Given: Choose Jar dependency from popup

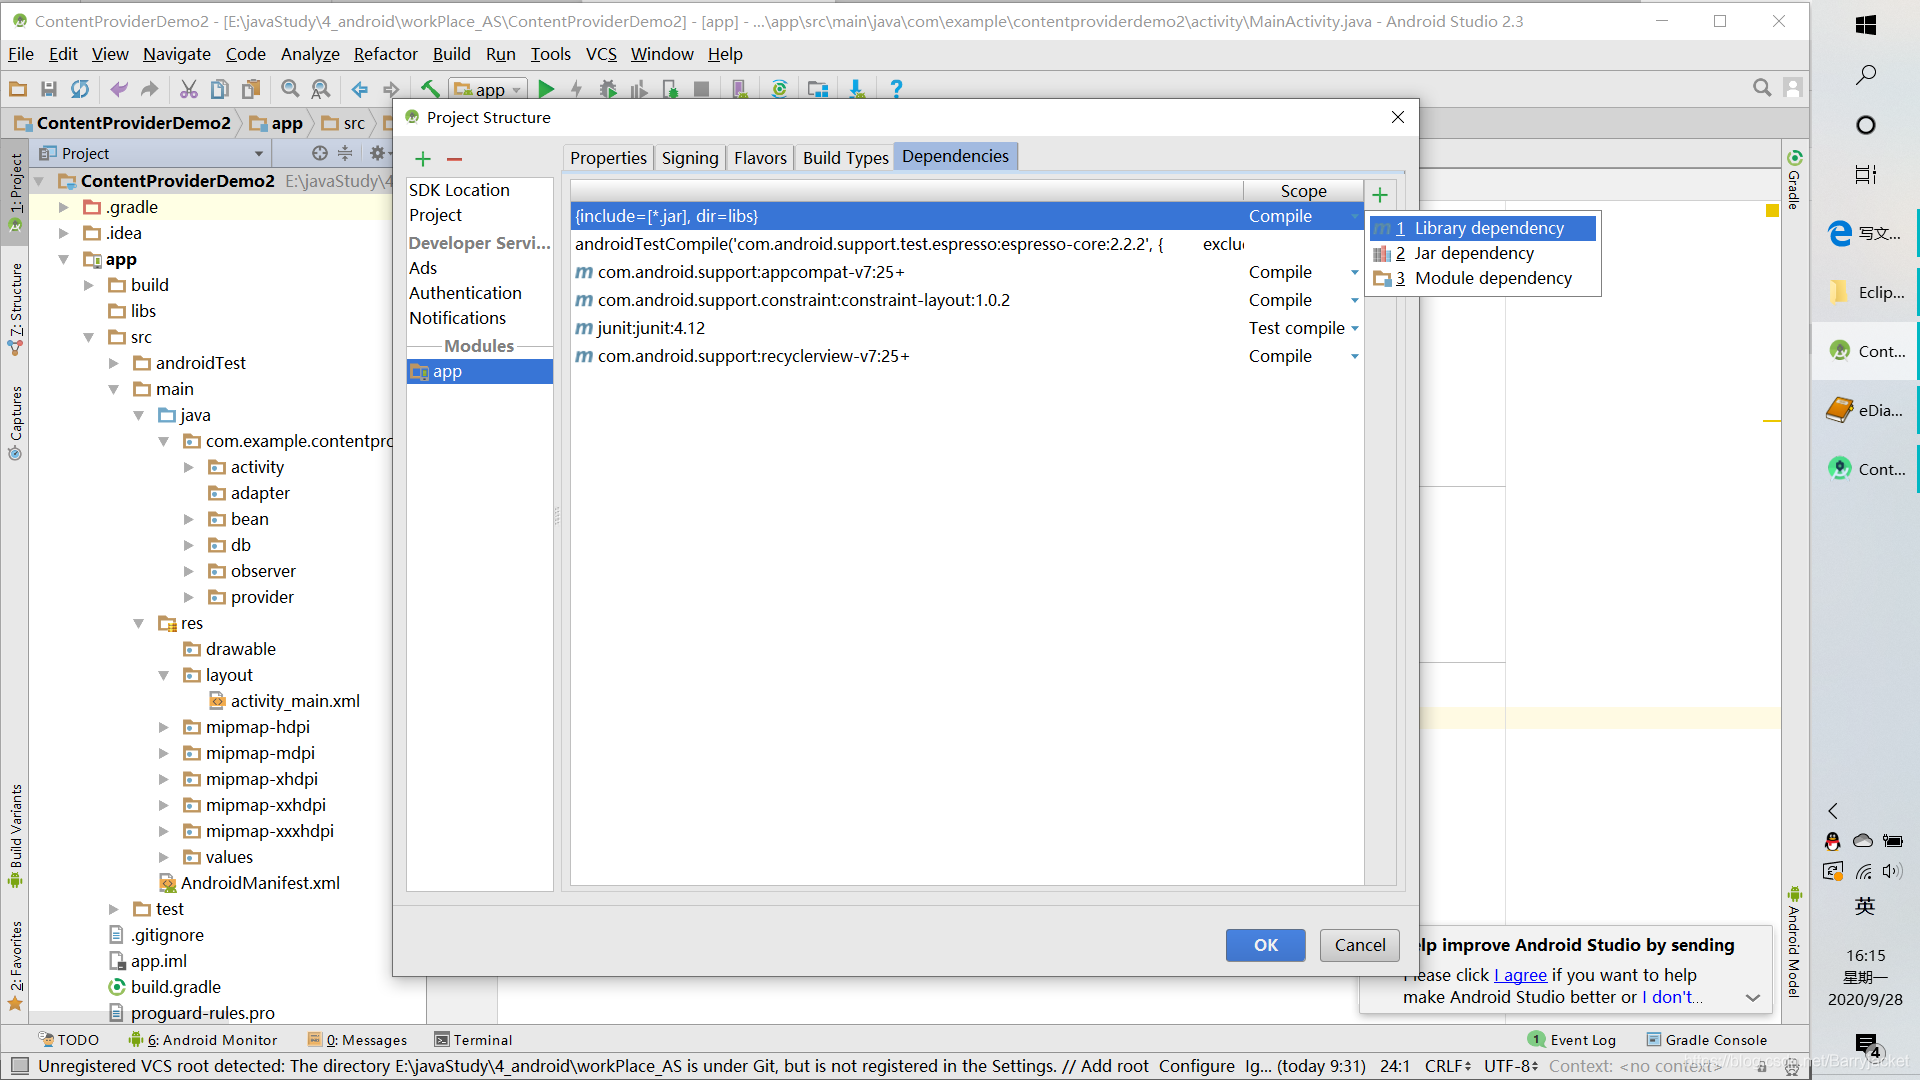Looking at the screenshot, I should coord(1483,253).
